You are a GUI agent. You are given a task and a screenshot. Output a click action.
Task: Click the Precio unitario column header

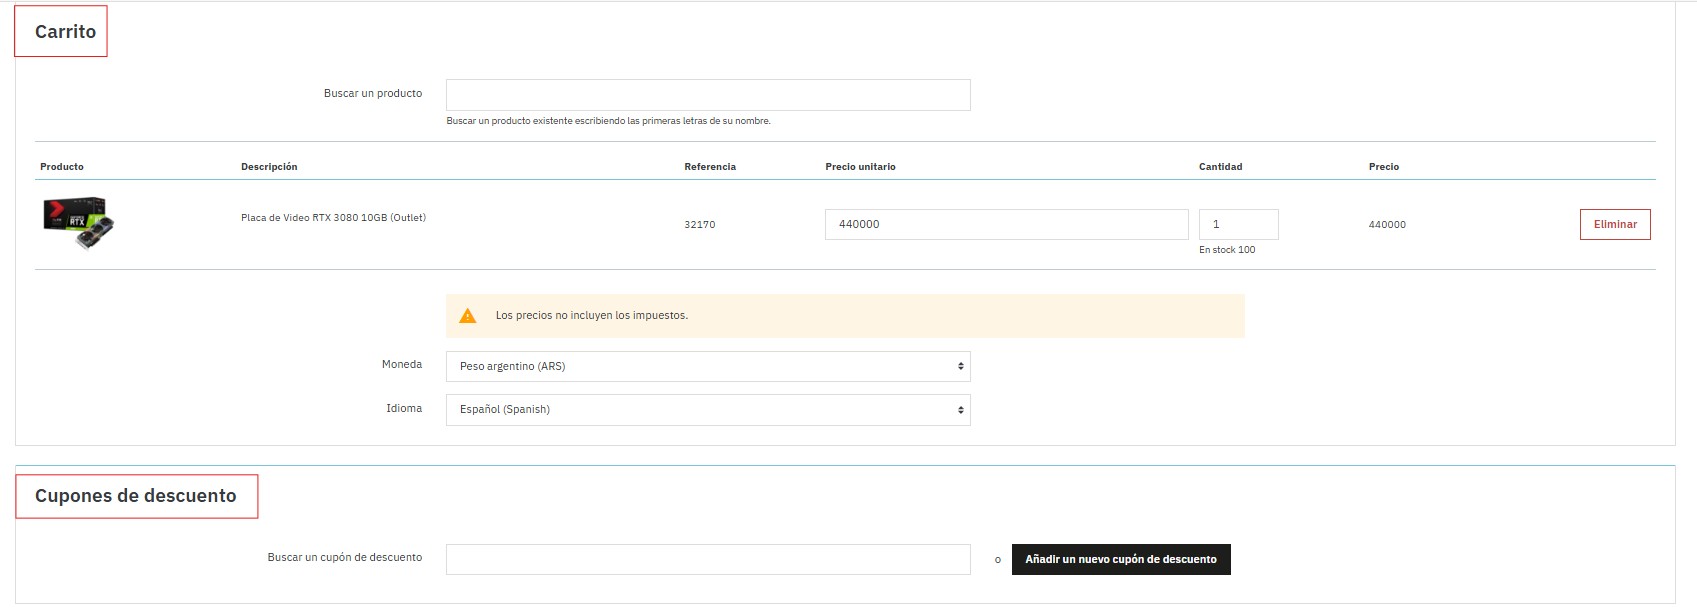(x=860, y=167)
